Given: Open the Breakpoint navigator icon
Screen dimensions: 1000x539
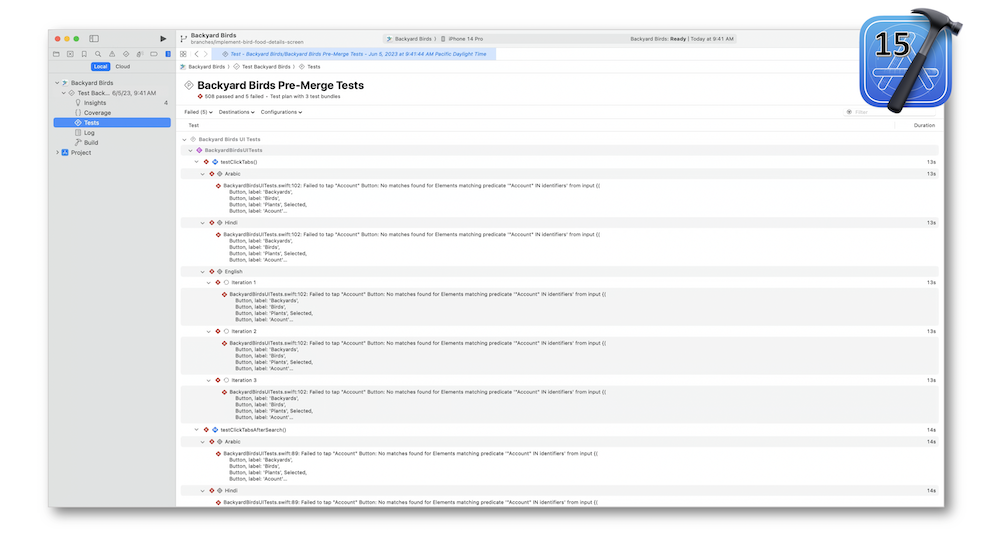Looking at the screenshot, I should (x=154, y=54).
